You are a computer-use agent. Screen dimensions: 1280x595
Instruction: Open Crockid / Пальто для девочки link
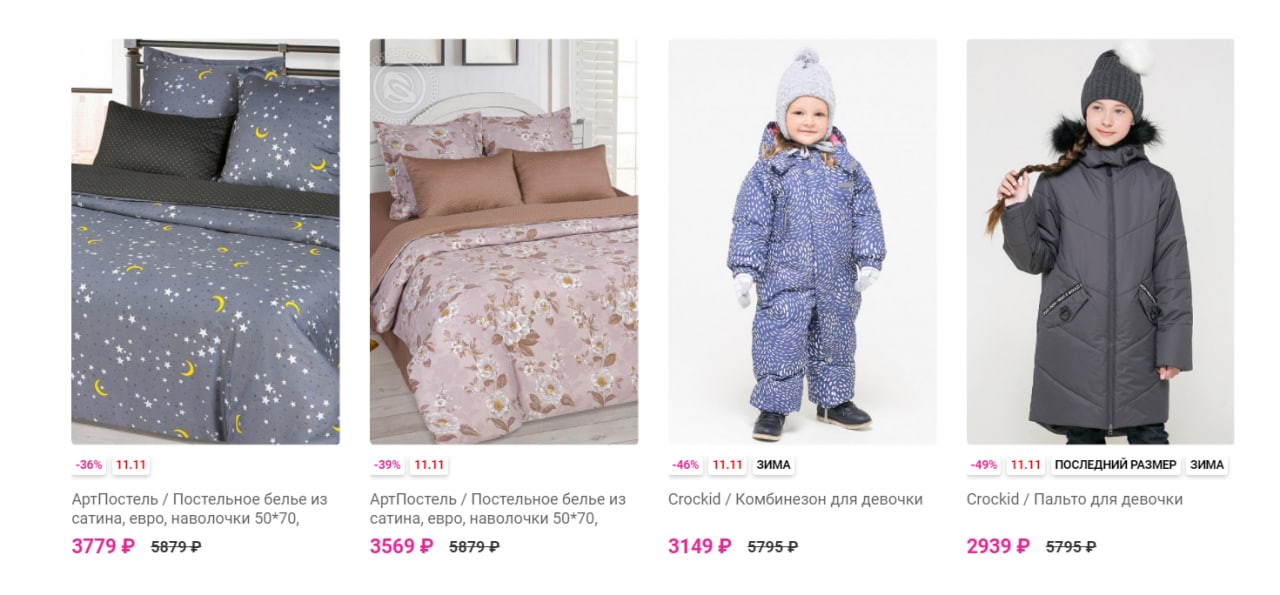click(1075, 499)
